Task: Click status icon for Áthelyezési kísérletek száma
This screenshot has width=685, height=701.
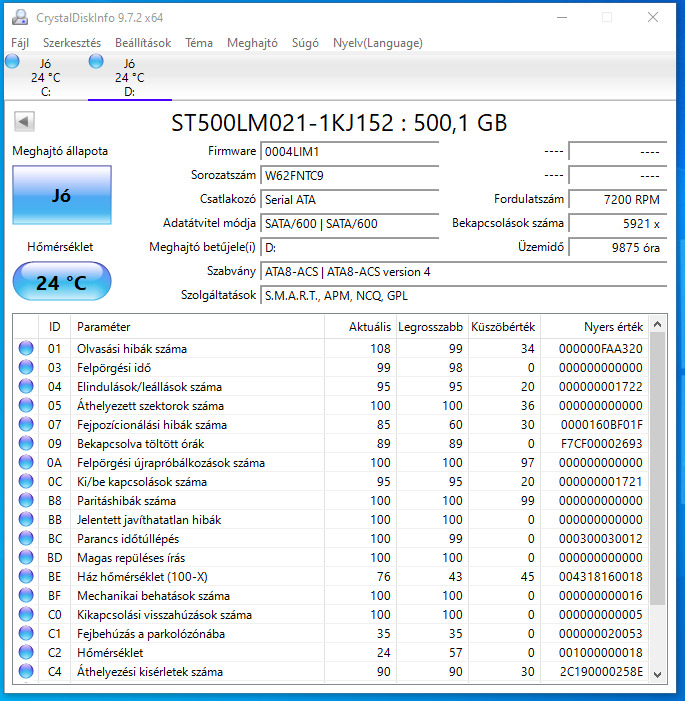Action: coord(26,671)
